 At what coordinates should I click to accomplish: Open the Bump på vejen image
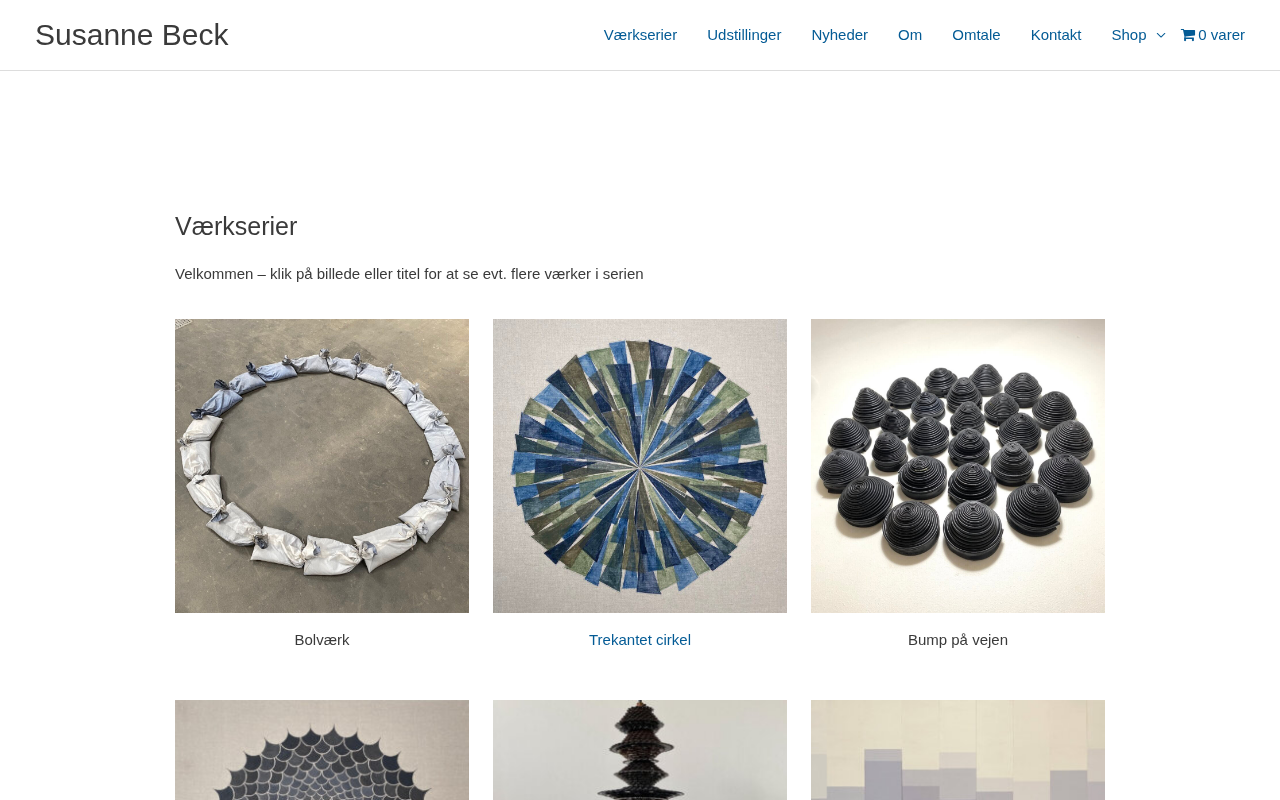958,466
